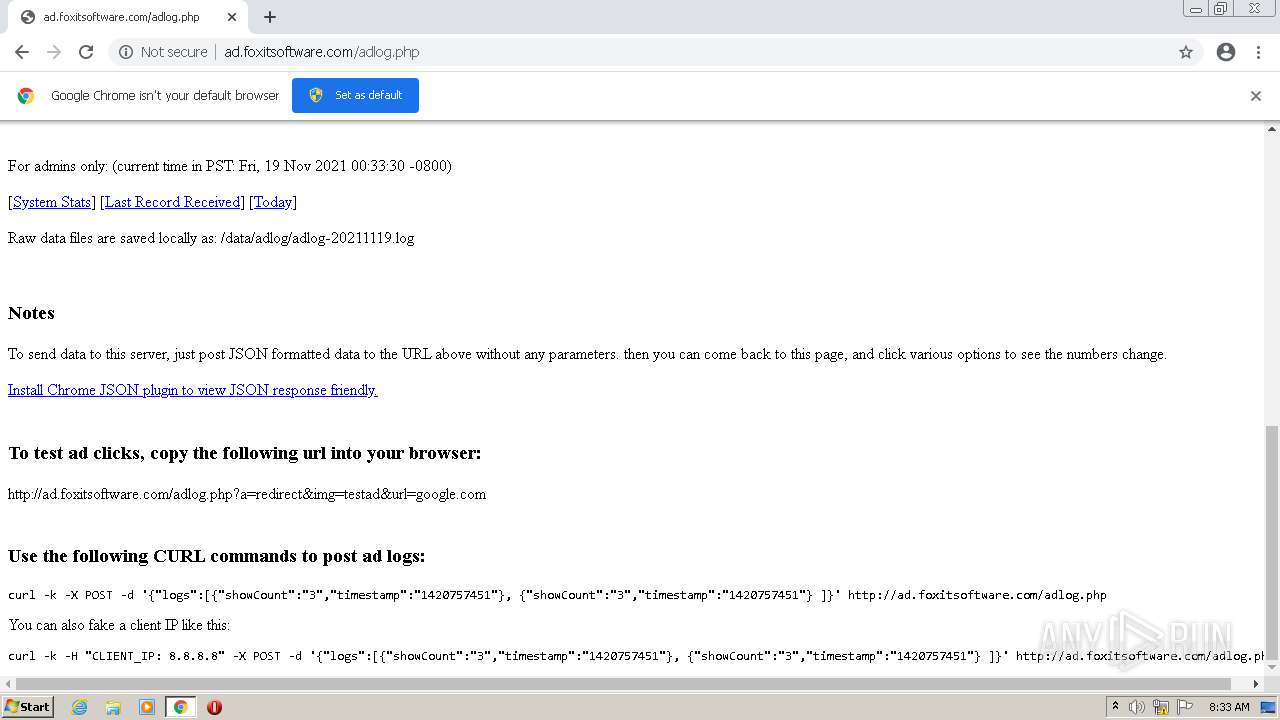Open the red stop-sign taskbar icon
This screenshot has width=1280, height=720.
click(x=214, y=707)
